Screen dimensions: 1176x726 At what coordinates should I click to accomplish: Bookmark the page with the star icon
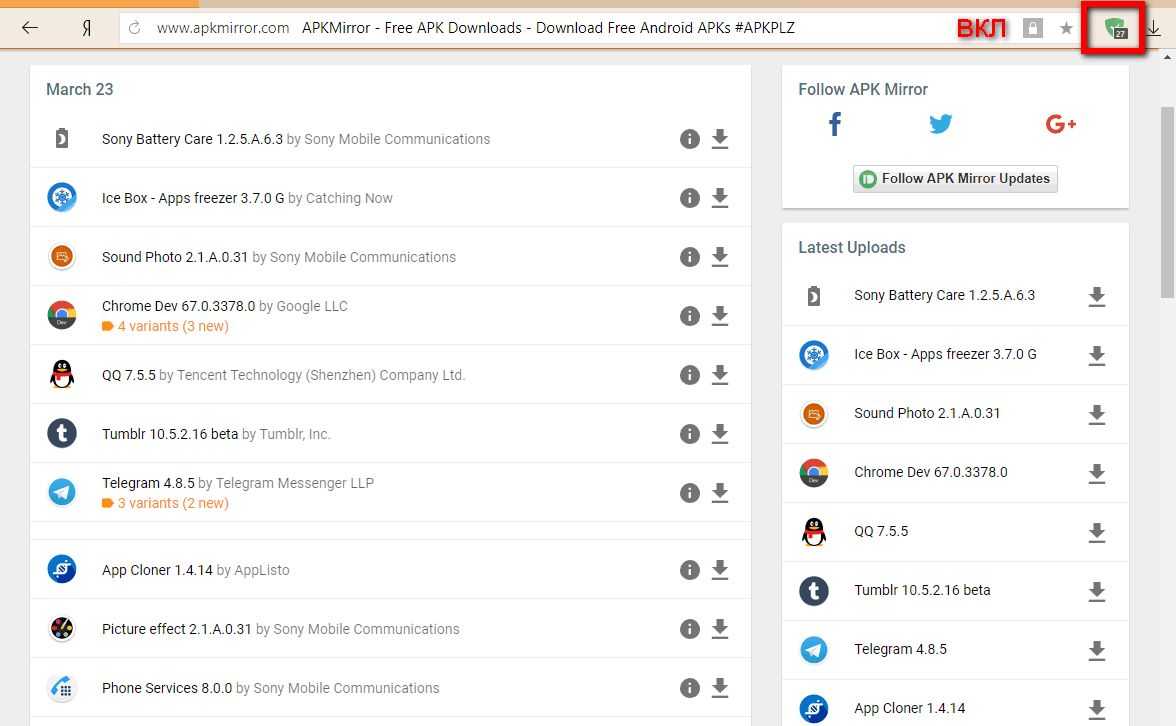1066,29
